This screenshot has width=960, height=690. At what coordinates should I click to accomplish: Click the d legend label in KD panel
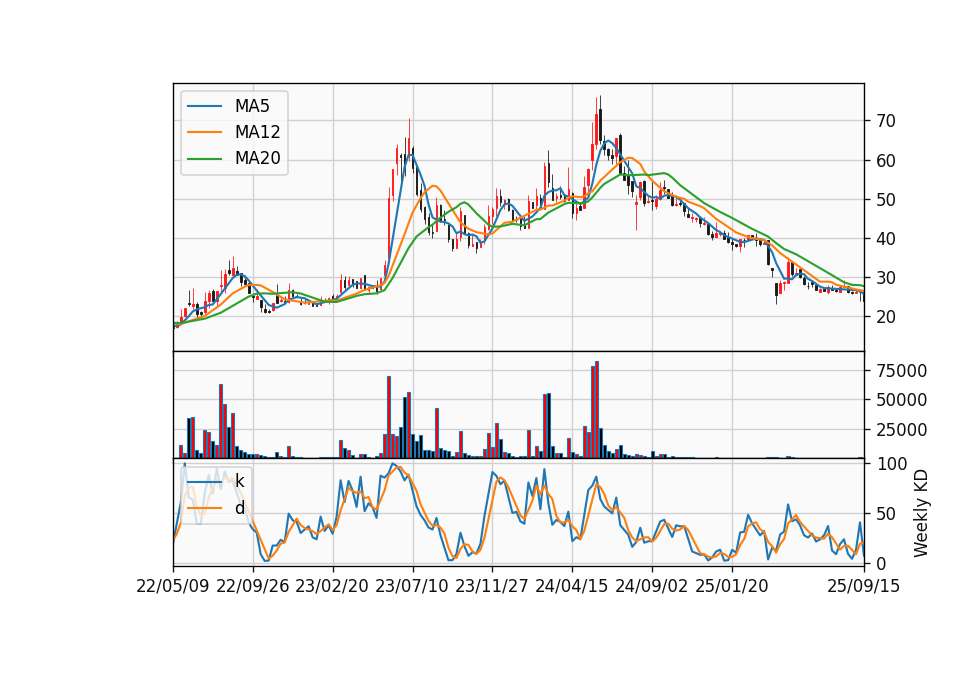click(x=239, y=508)
